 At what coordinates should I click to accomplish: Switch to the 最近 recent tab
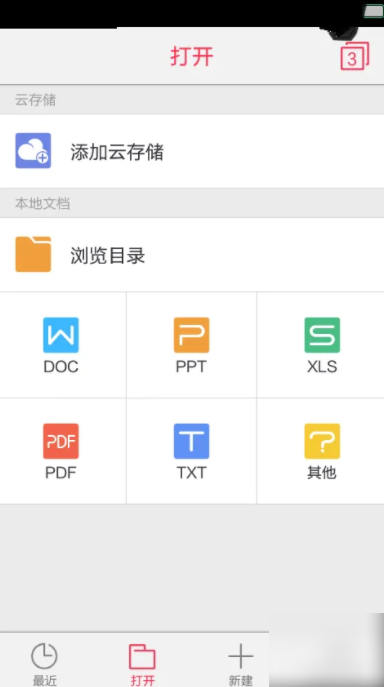click(x=44, y=664)
